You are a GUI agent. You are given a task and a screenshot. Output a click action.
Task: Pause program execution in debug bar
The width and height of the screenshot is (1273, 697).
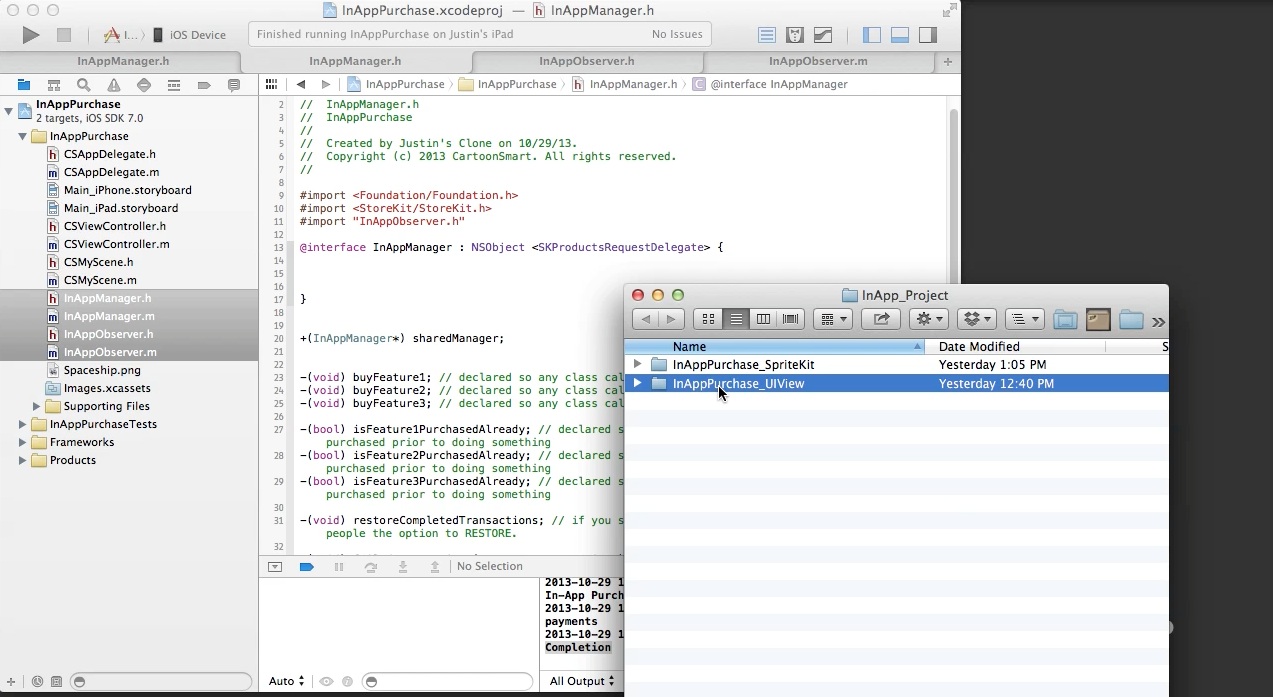tap(339, 567)
